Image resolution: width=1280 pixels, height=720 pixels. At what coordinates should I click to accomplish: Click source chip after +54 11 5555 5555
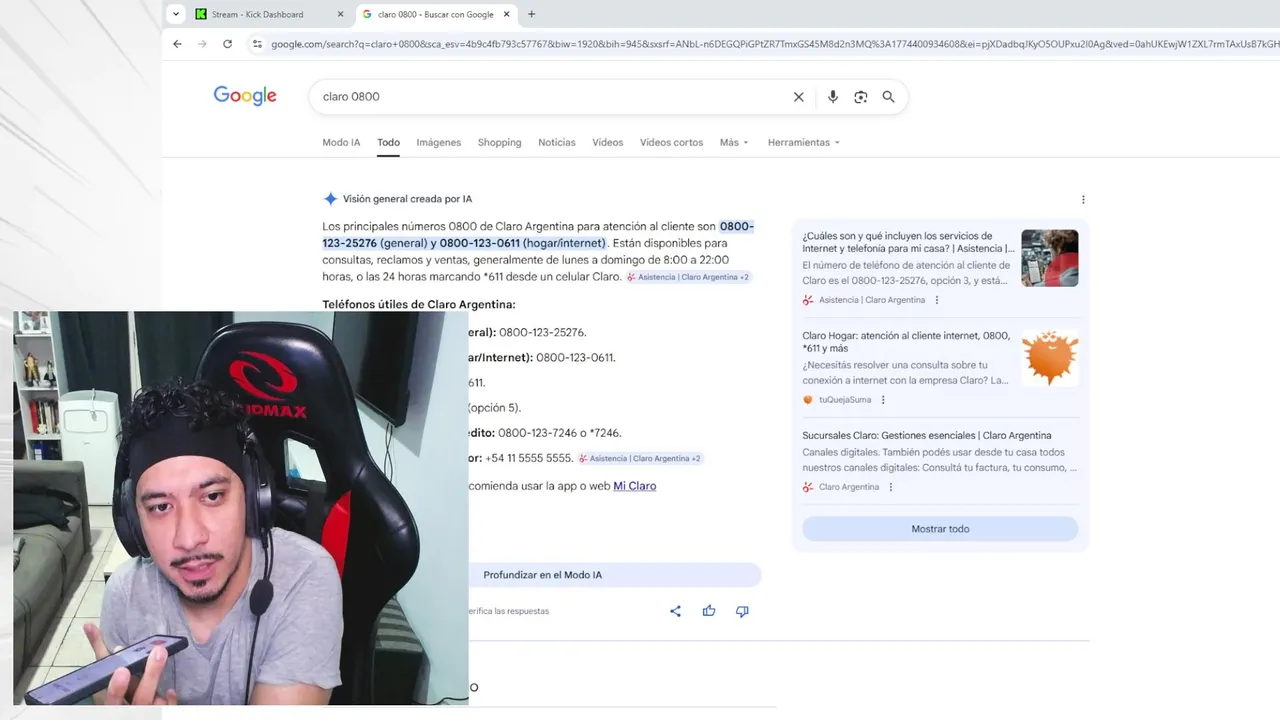tap(640, 458)
